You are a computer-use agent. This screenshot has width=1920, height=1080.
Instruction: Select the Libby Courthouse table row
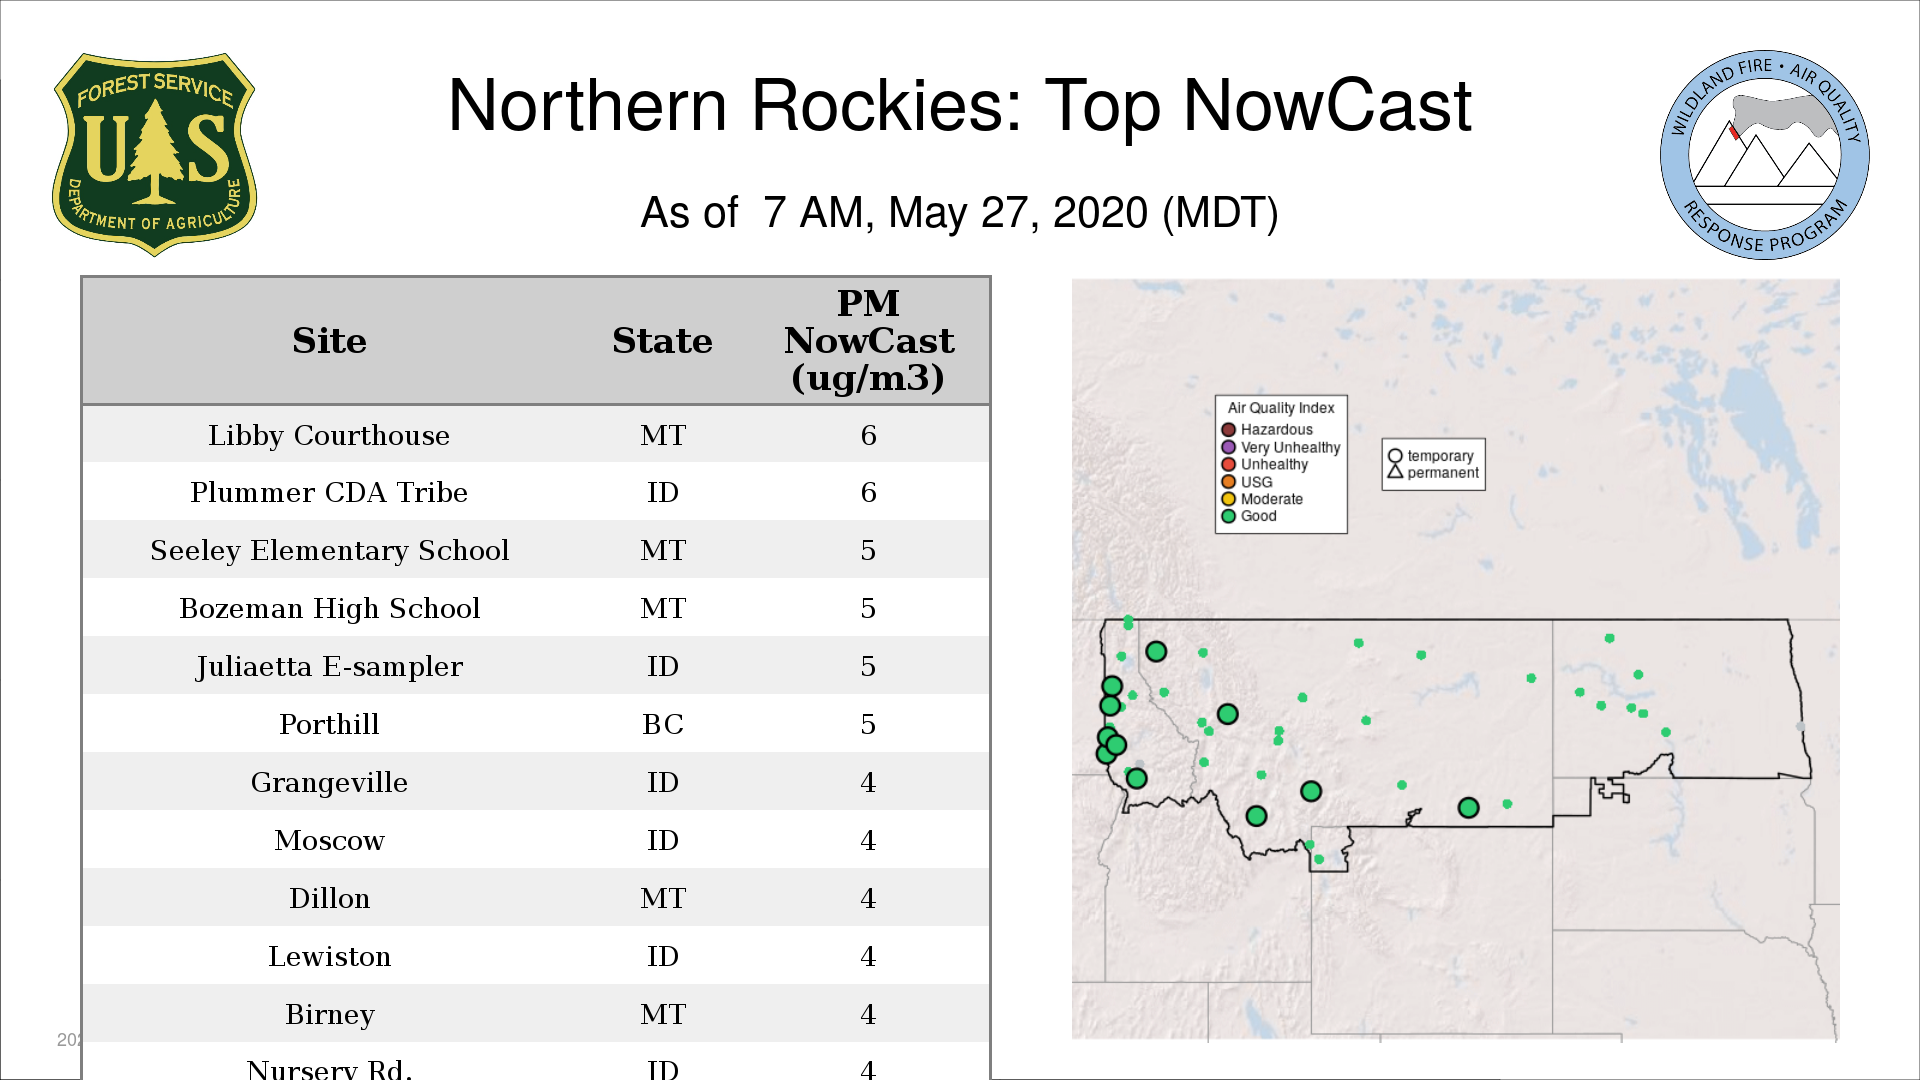tap(329, 435)
